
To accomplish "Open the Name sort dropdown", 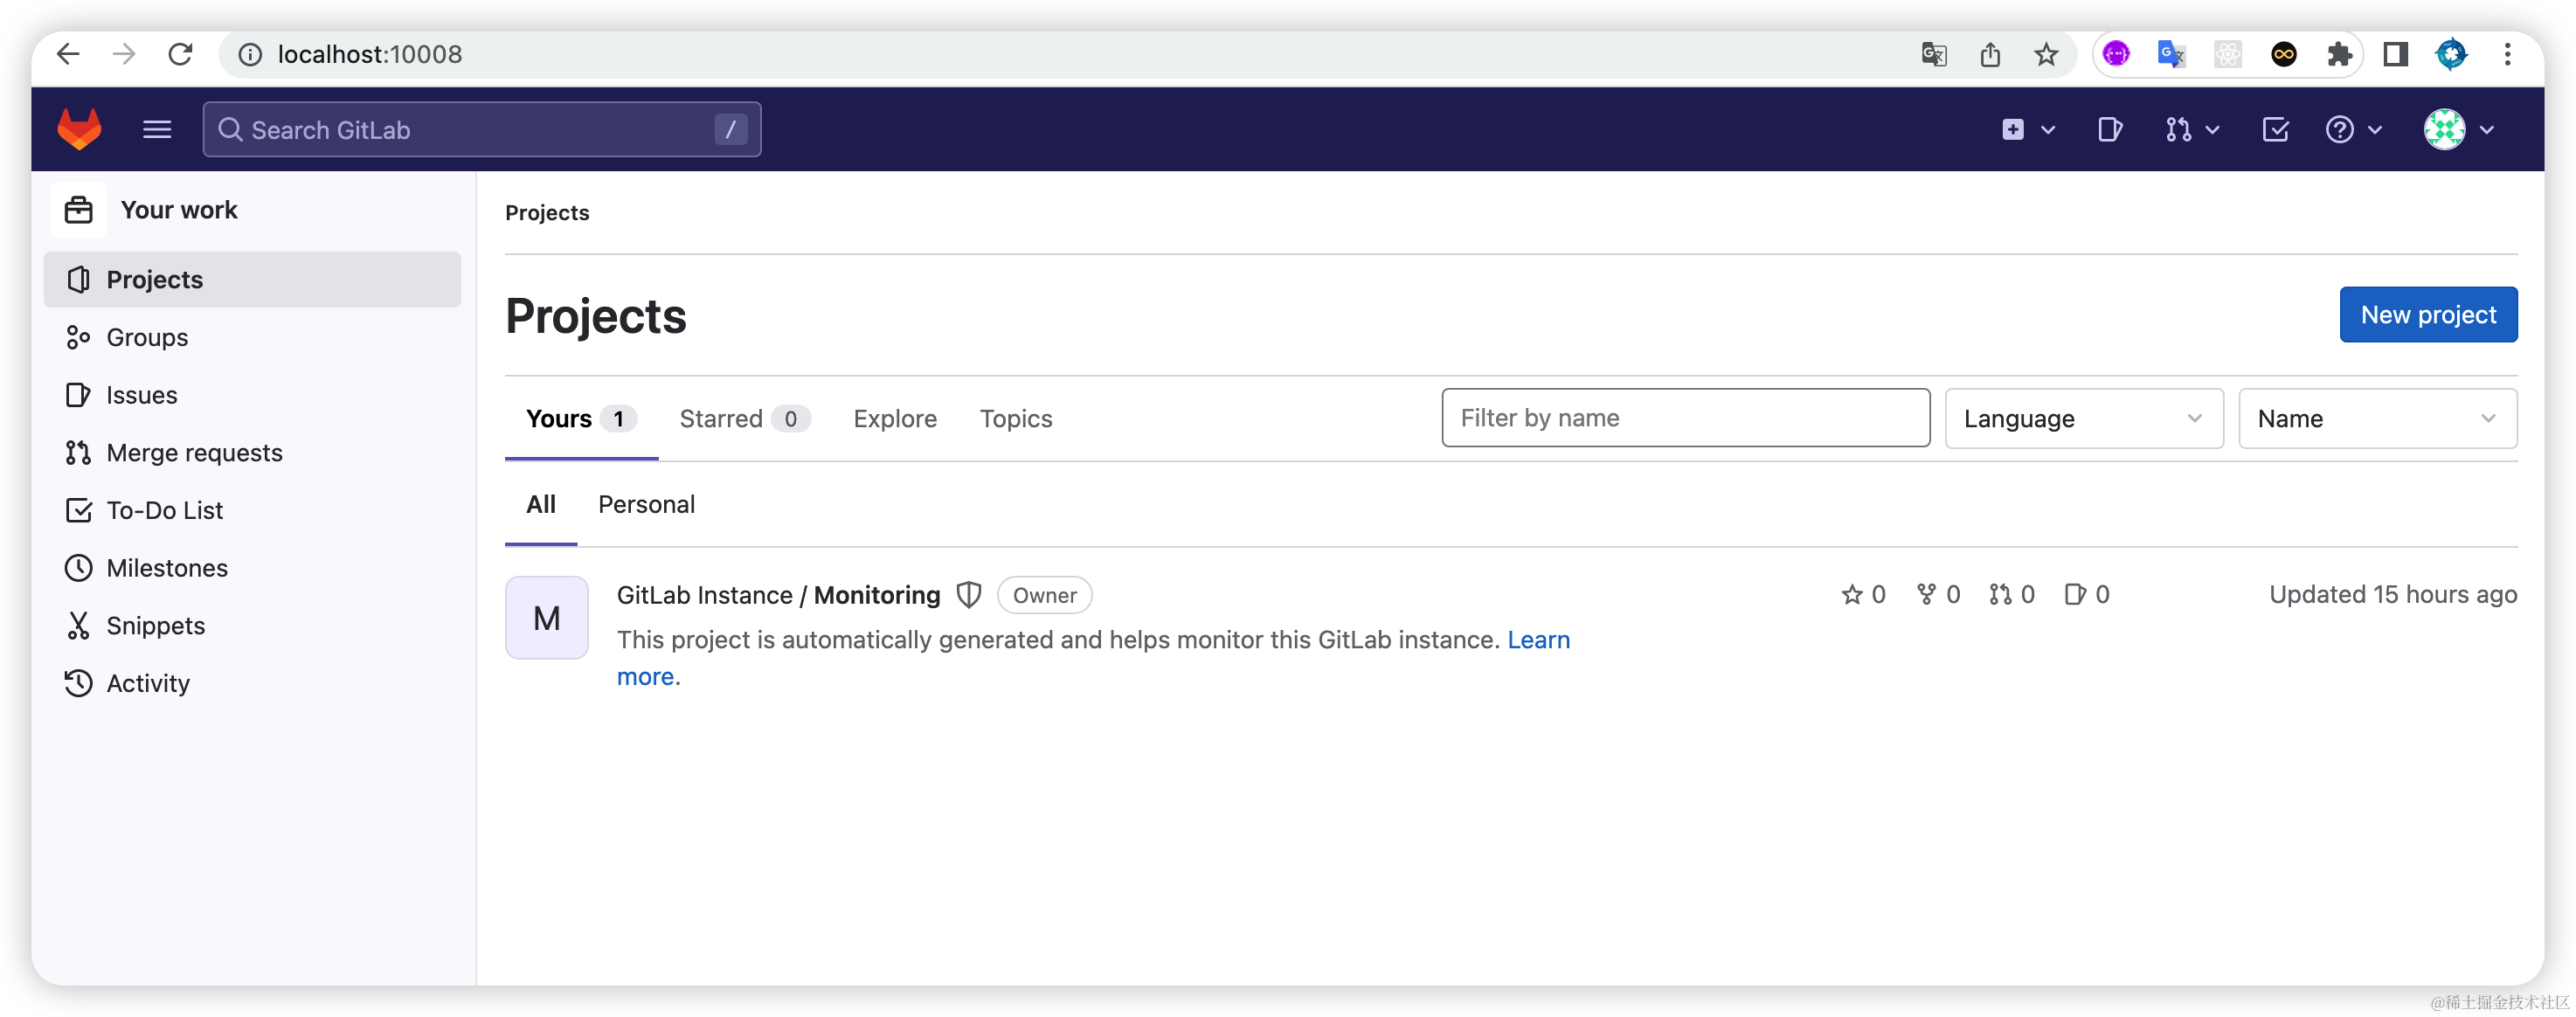I will pyautogui.click(x=2377, y=418).
